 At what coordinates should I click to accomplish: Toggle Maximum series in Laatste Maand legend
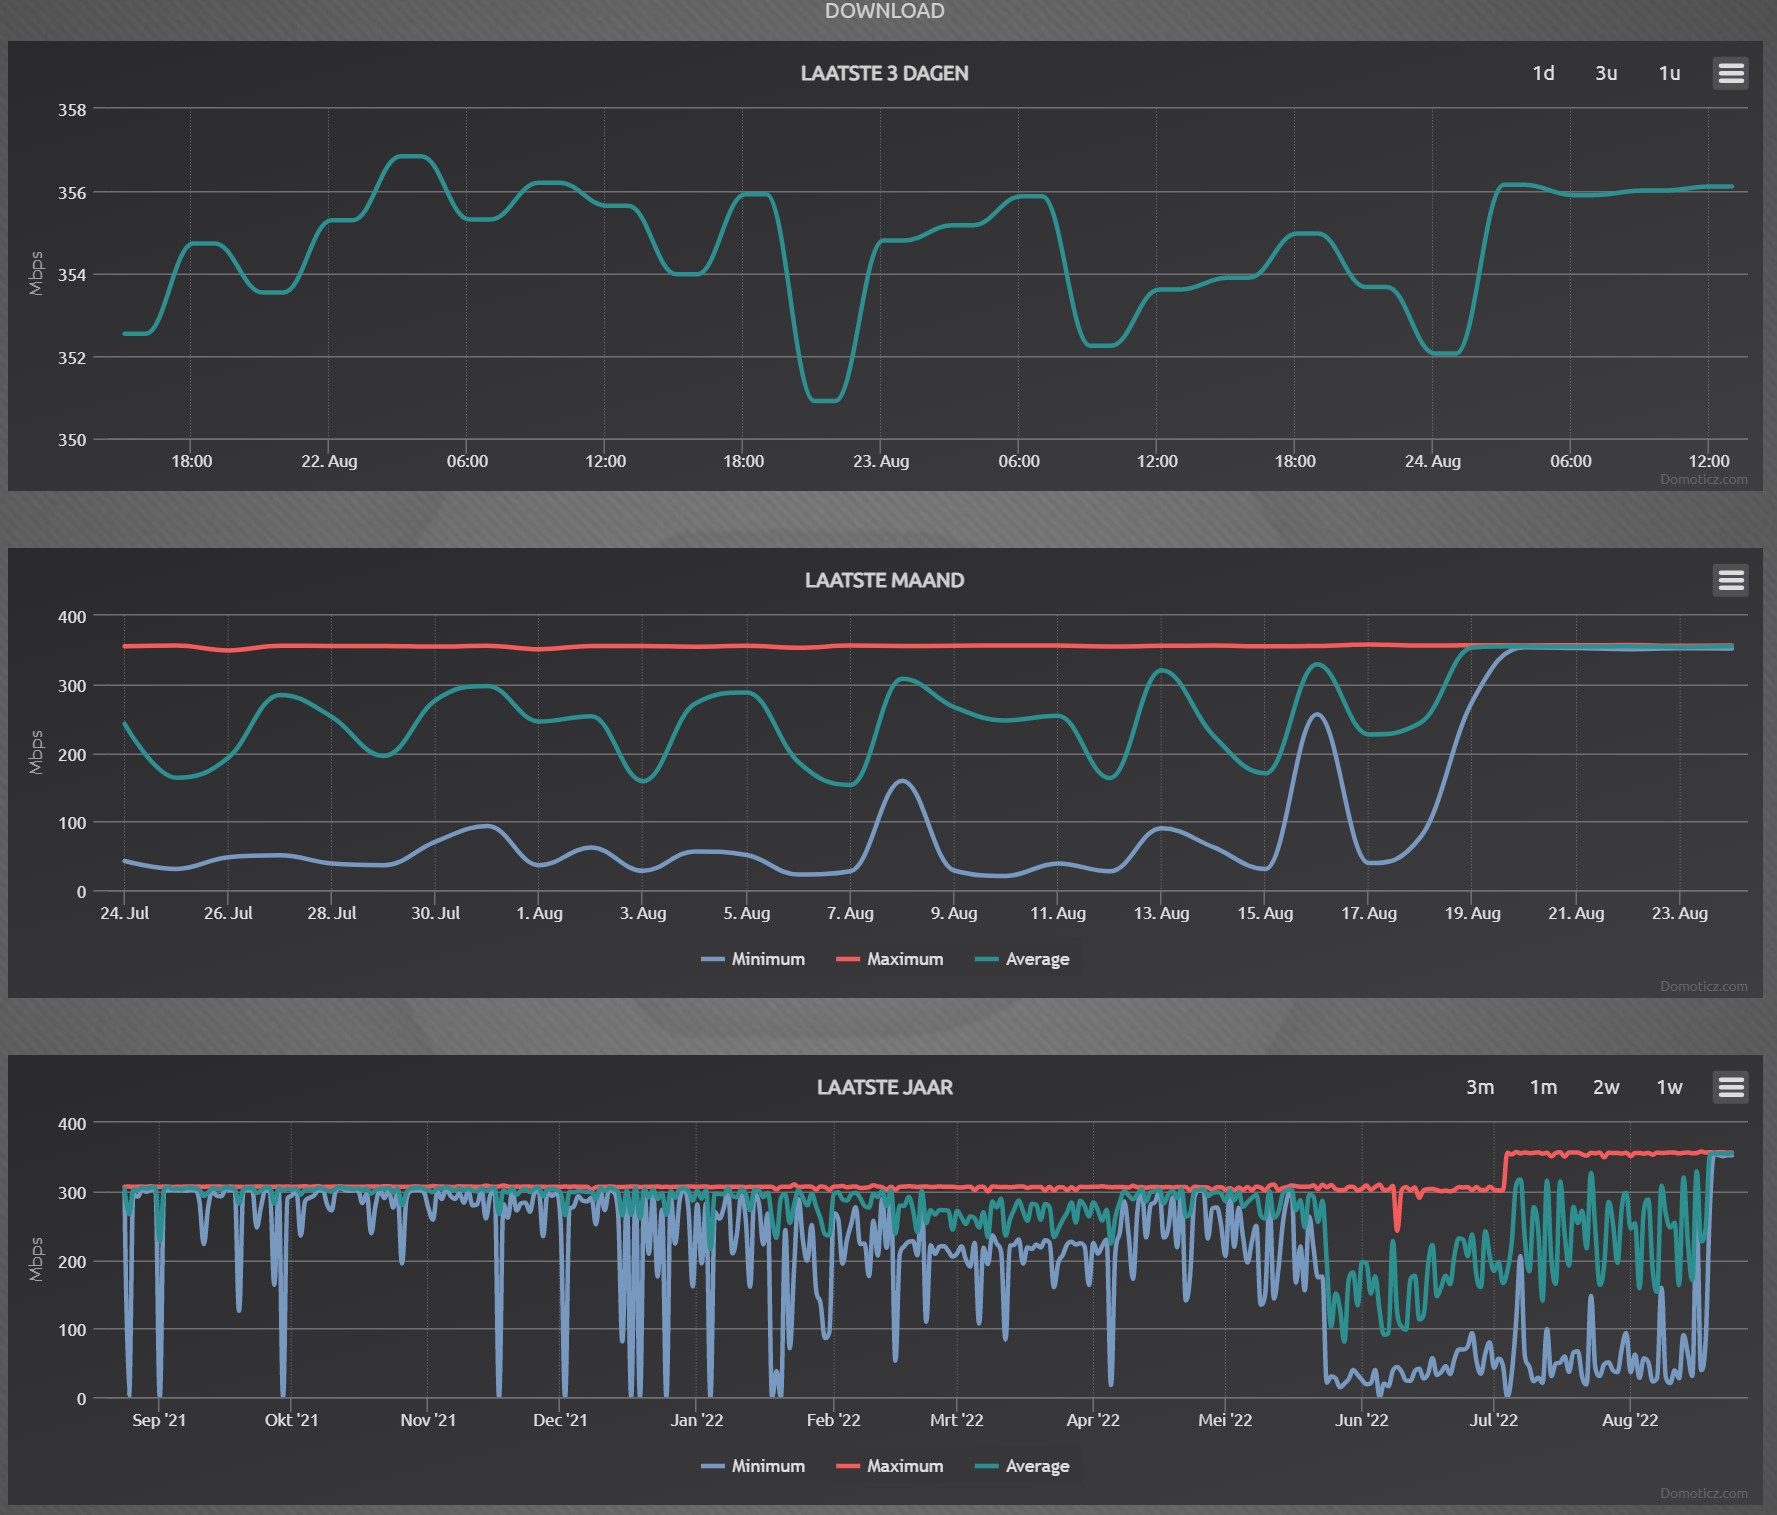[x=890, y=959]
